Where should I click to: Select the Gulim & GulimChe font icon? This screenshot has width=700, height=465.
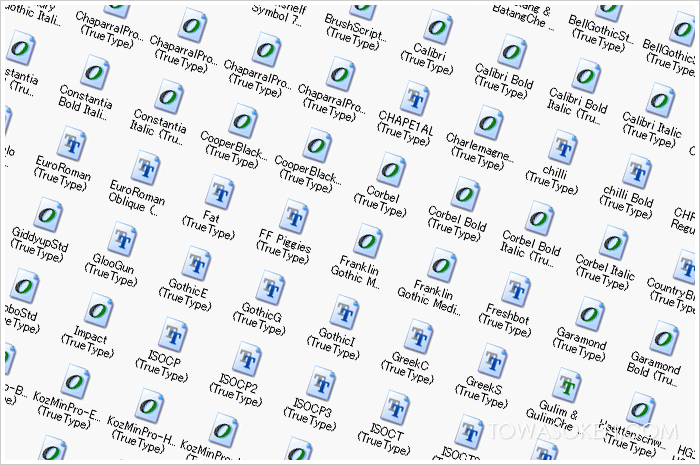click(567, 384)
